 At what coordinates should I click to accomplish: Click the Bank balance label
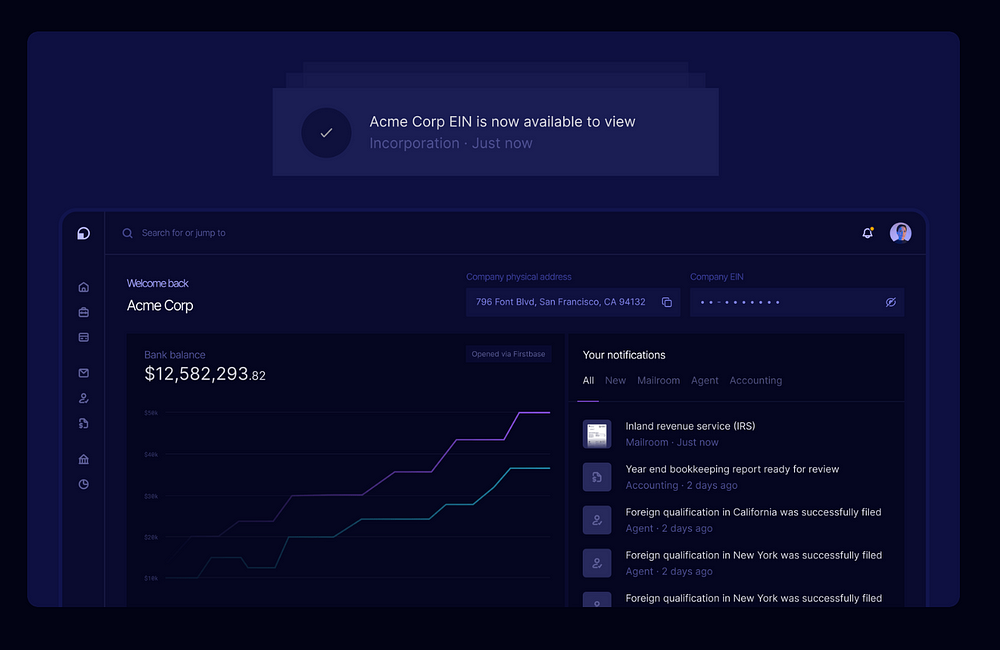(x=175, y=355)
